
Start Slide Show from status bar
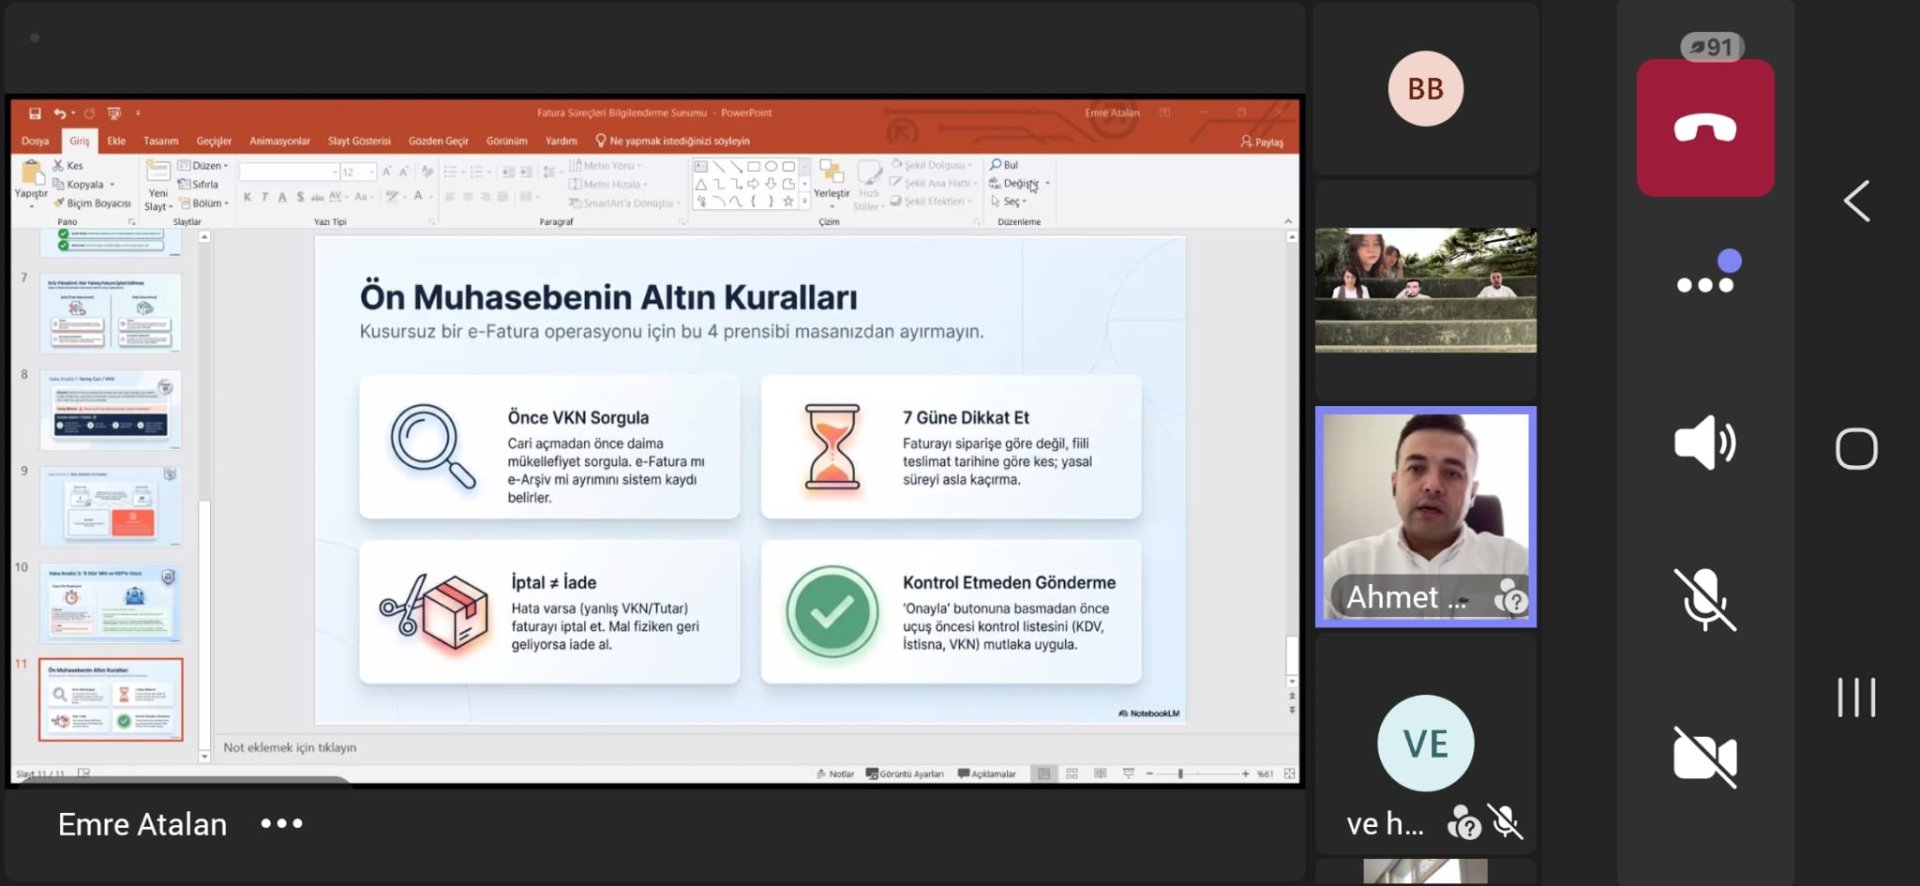pyautogui.click(x=1128, y=774)
